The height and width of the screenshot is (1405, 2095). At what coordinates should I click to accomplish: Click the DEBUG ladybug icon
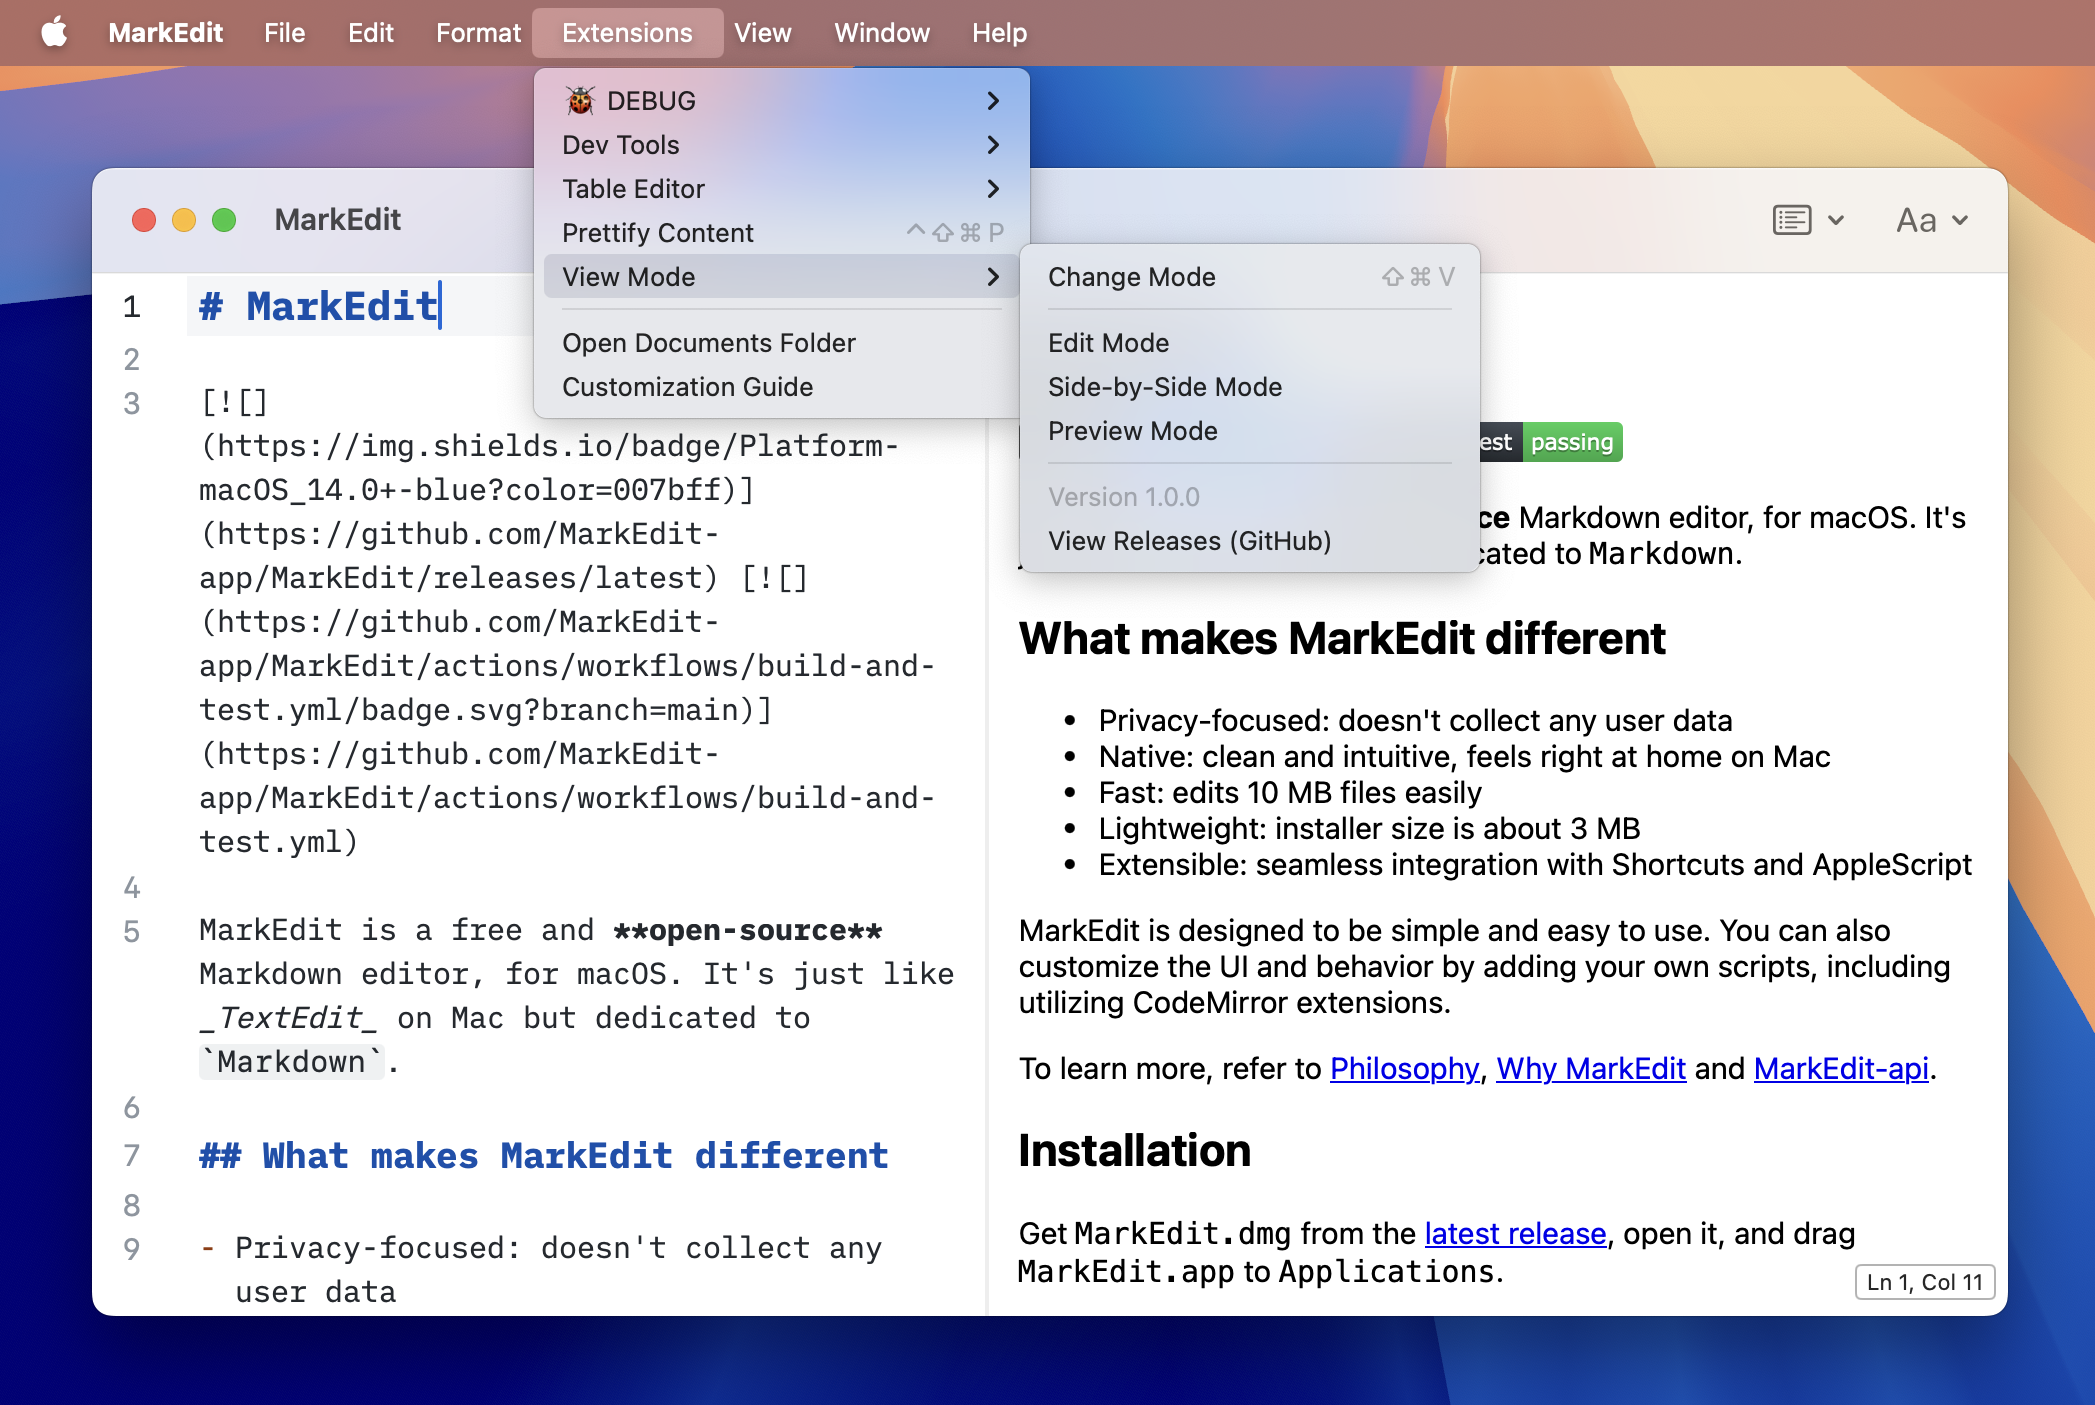[580, 101]
